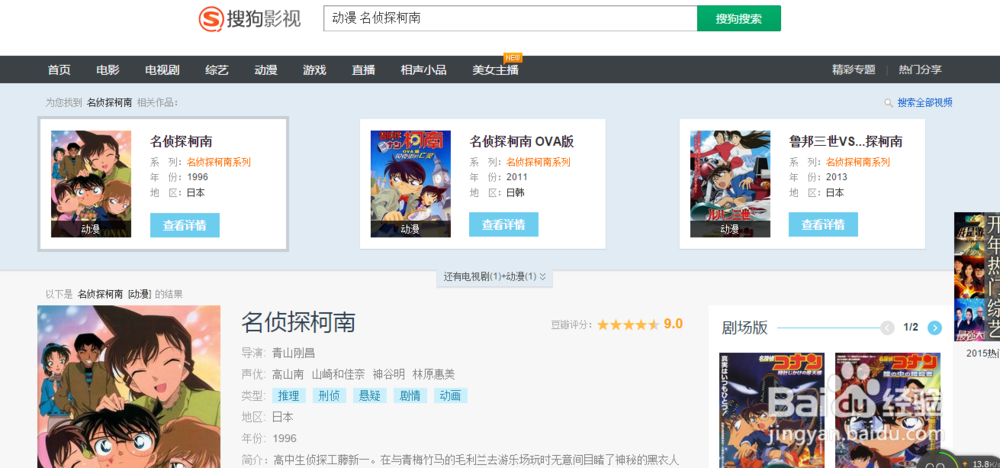Open the 美女主播 nav item

tap(496, 70)
